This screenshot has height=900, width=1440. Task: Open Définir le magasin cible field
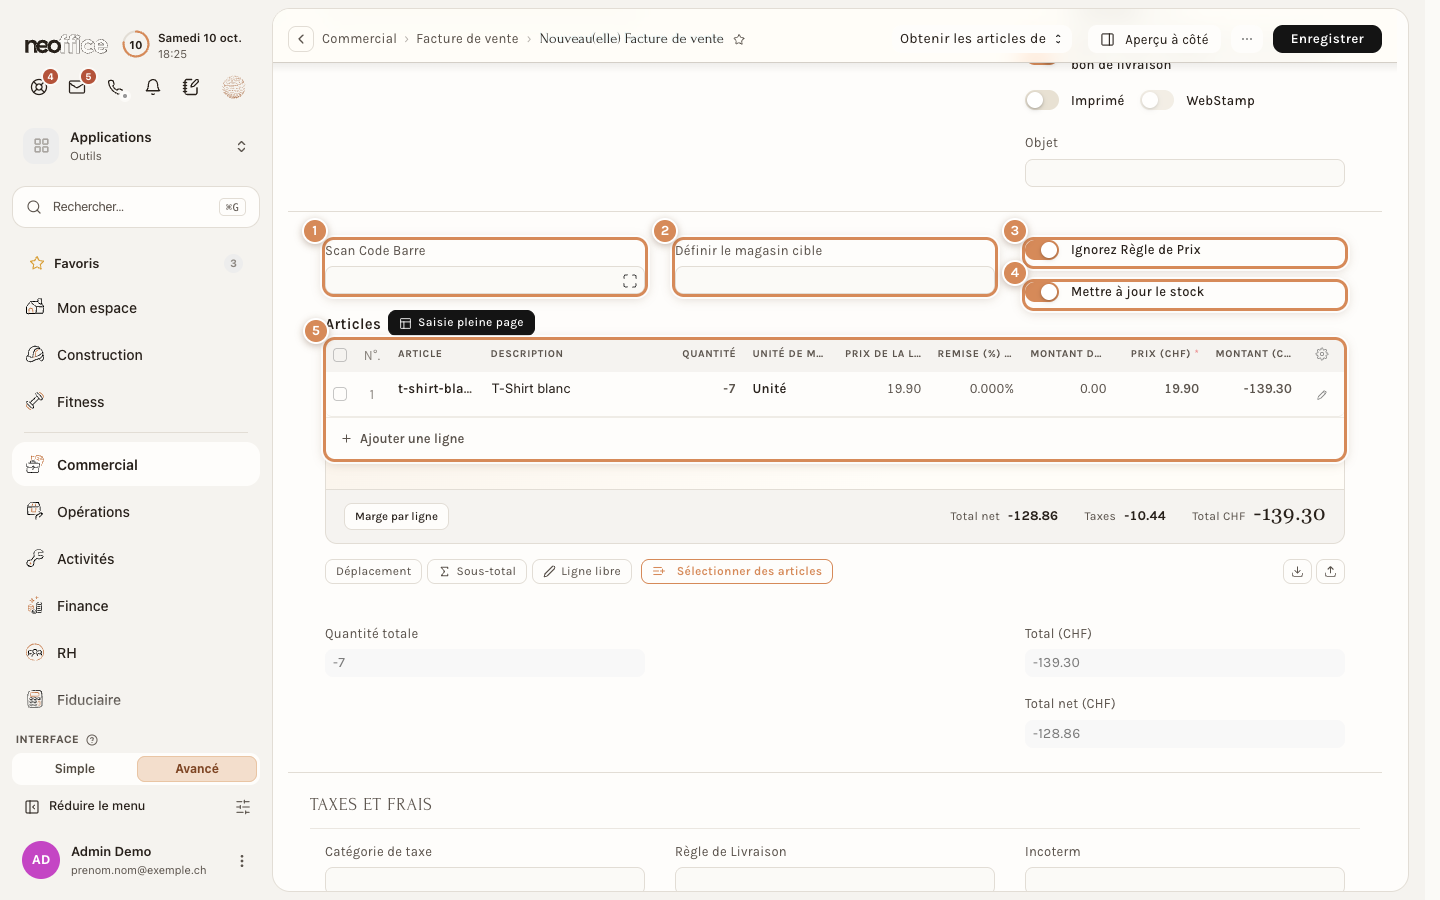(x=835, y=281)
